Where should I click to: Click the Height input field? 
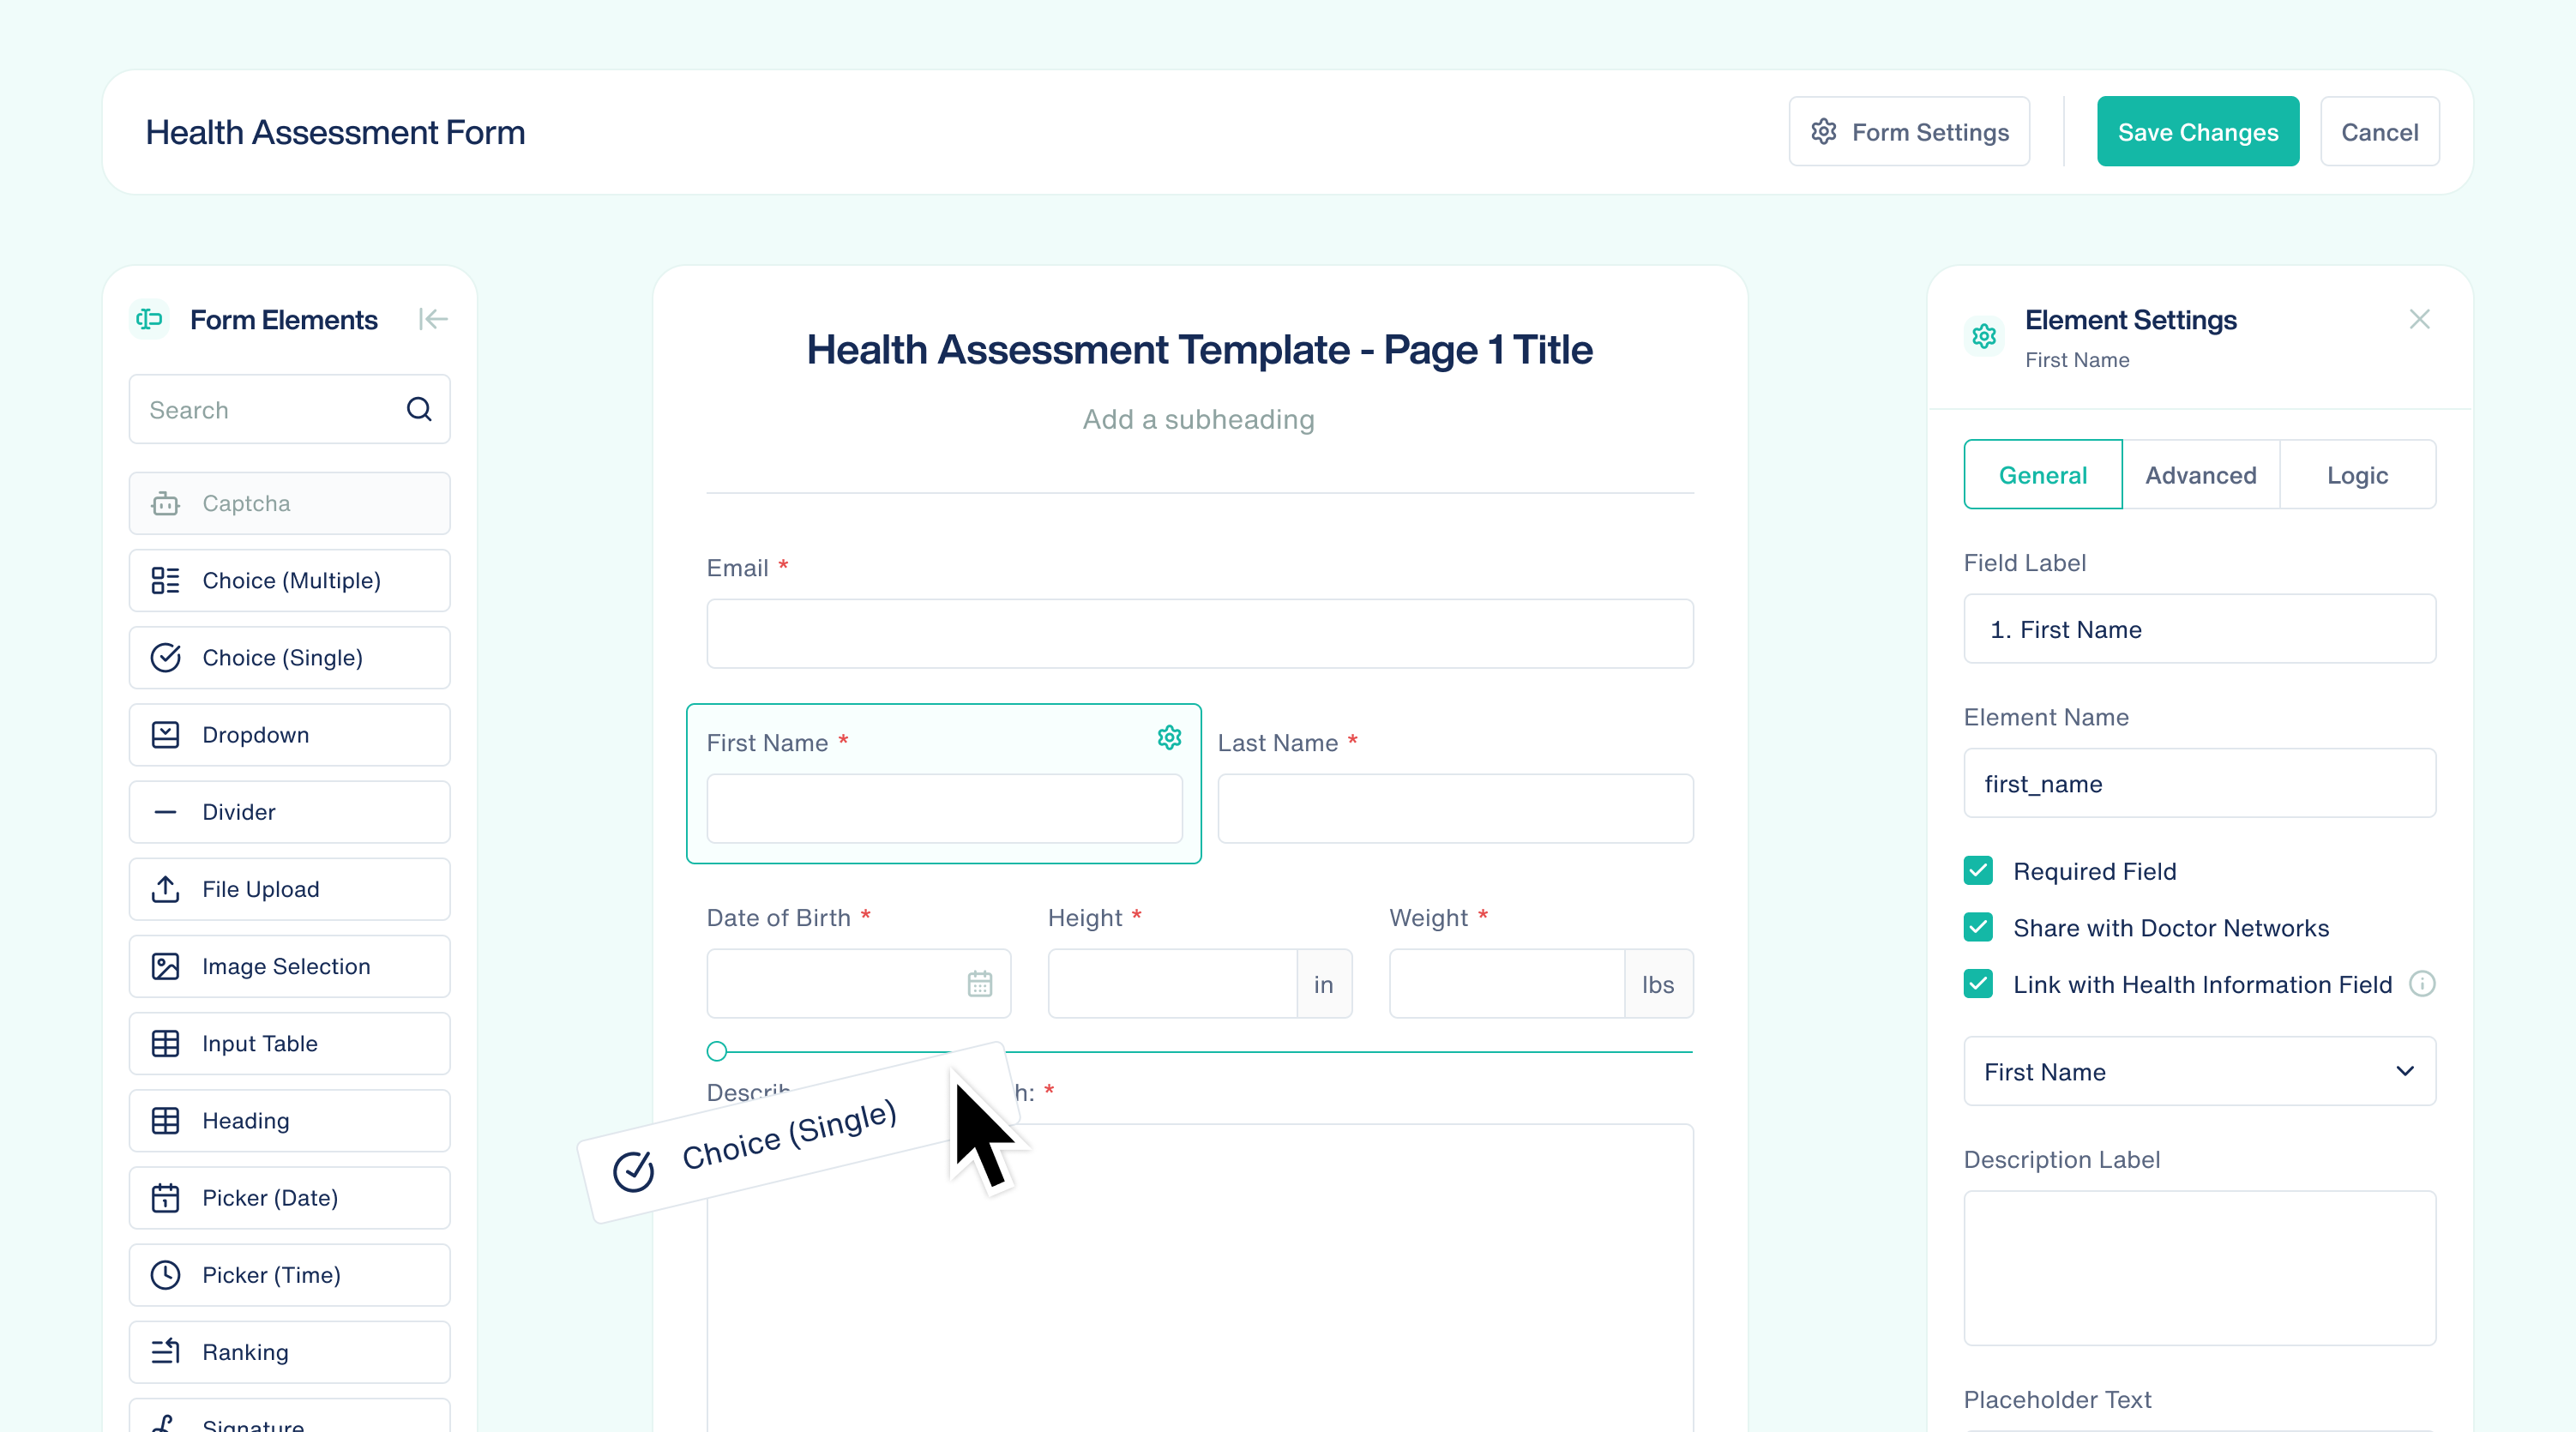tap(1172, 984)
